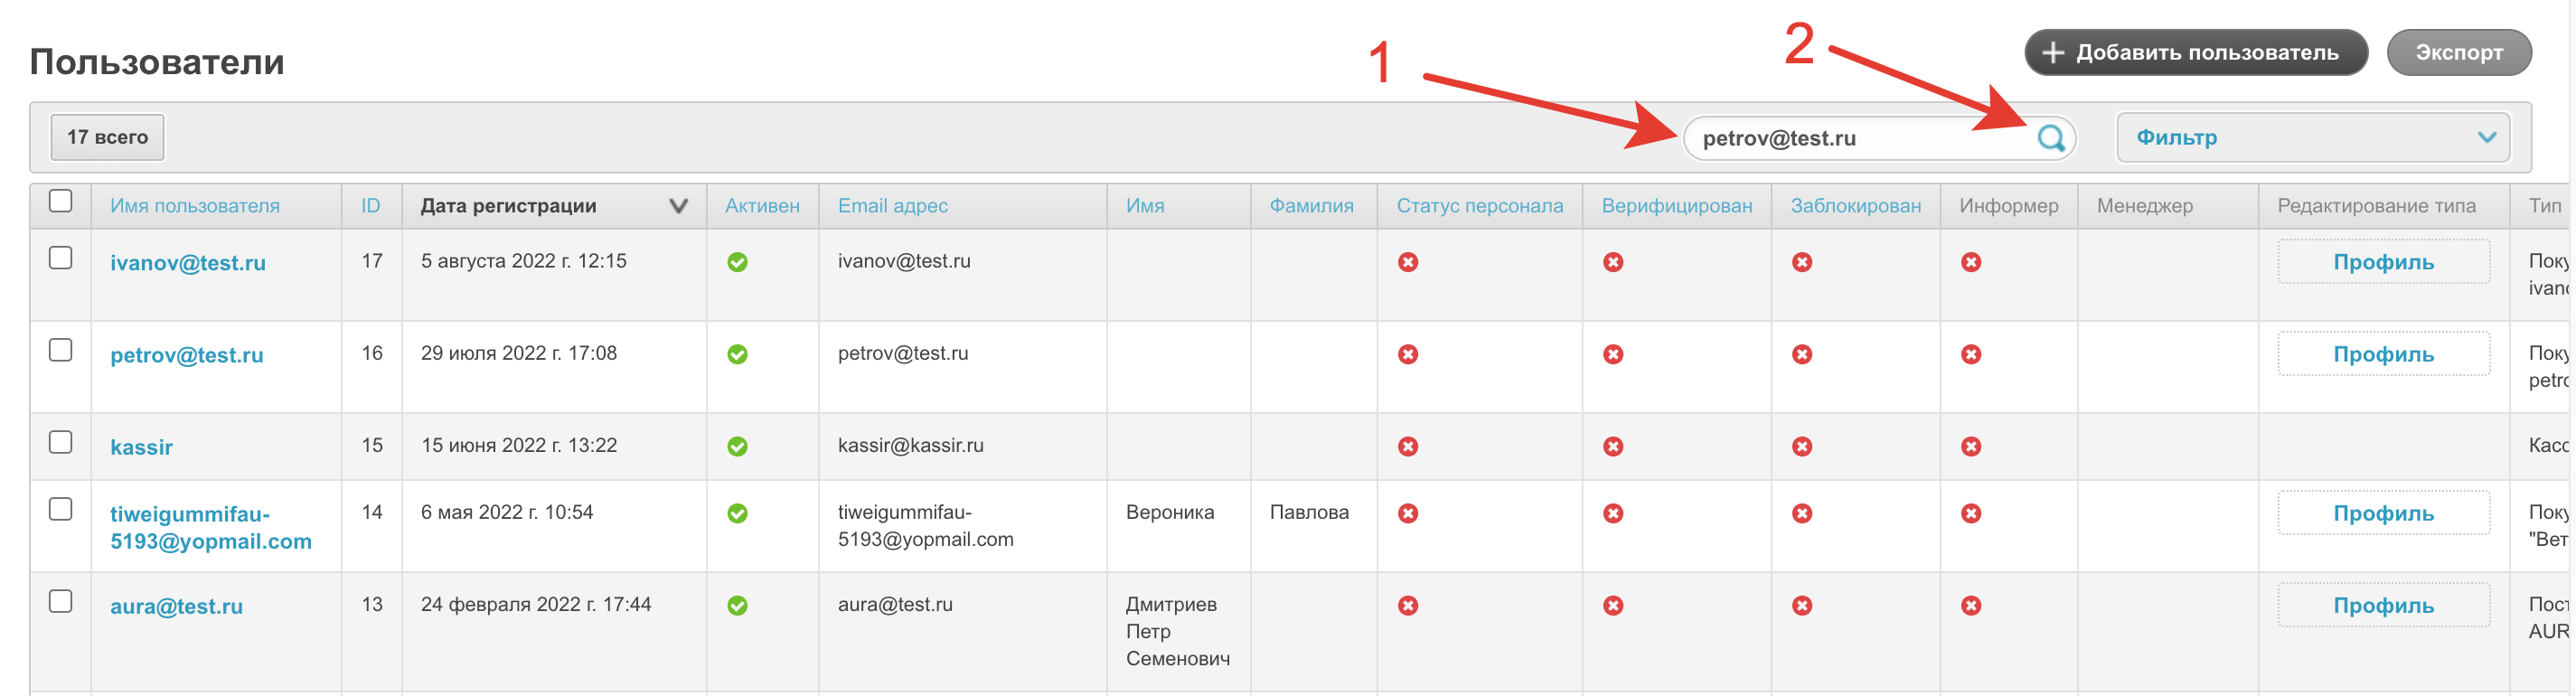Click red Verified icon in aura@test.ru row
2576x696 pixels.
pos(1612,605)
